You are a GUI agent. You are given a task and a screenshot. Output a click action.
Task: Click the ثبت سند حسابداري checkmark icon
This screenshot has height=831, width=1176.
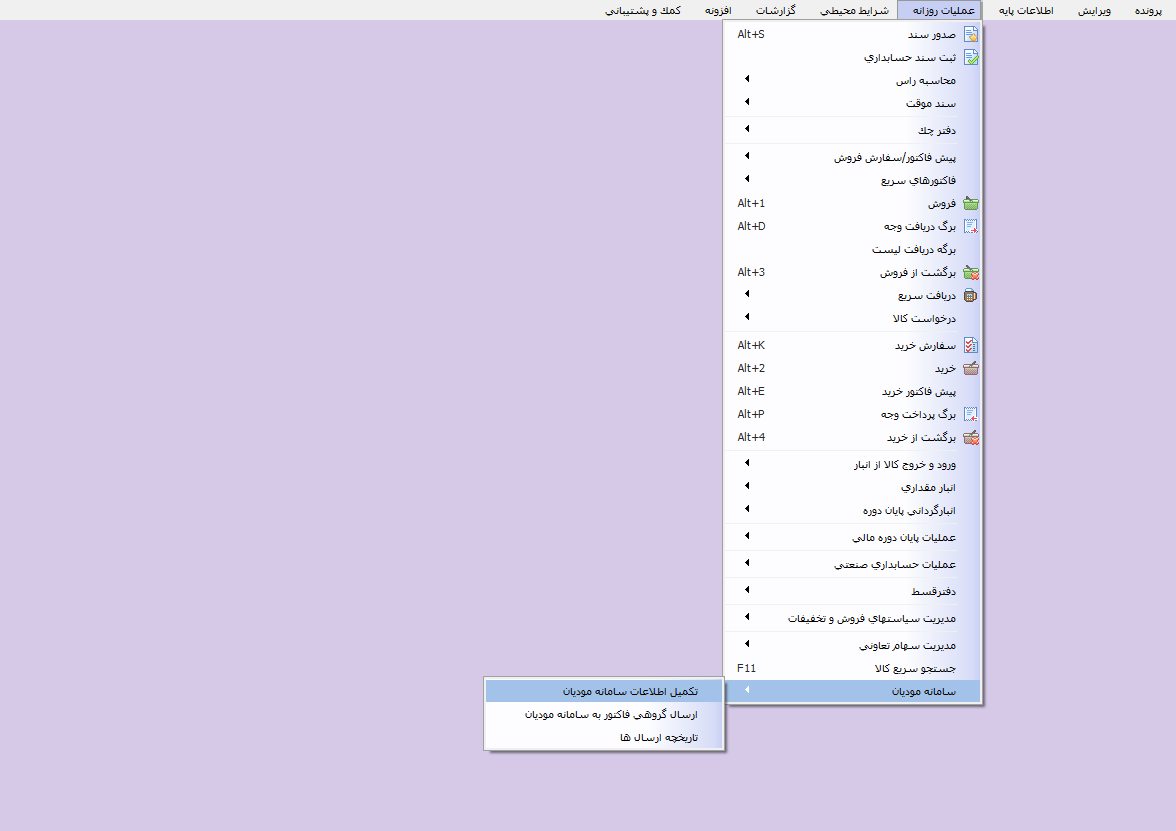pyautogui.click(x=970, y=57)
